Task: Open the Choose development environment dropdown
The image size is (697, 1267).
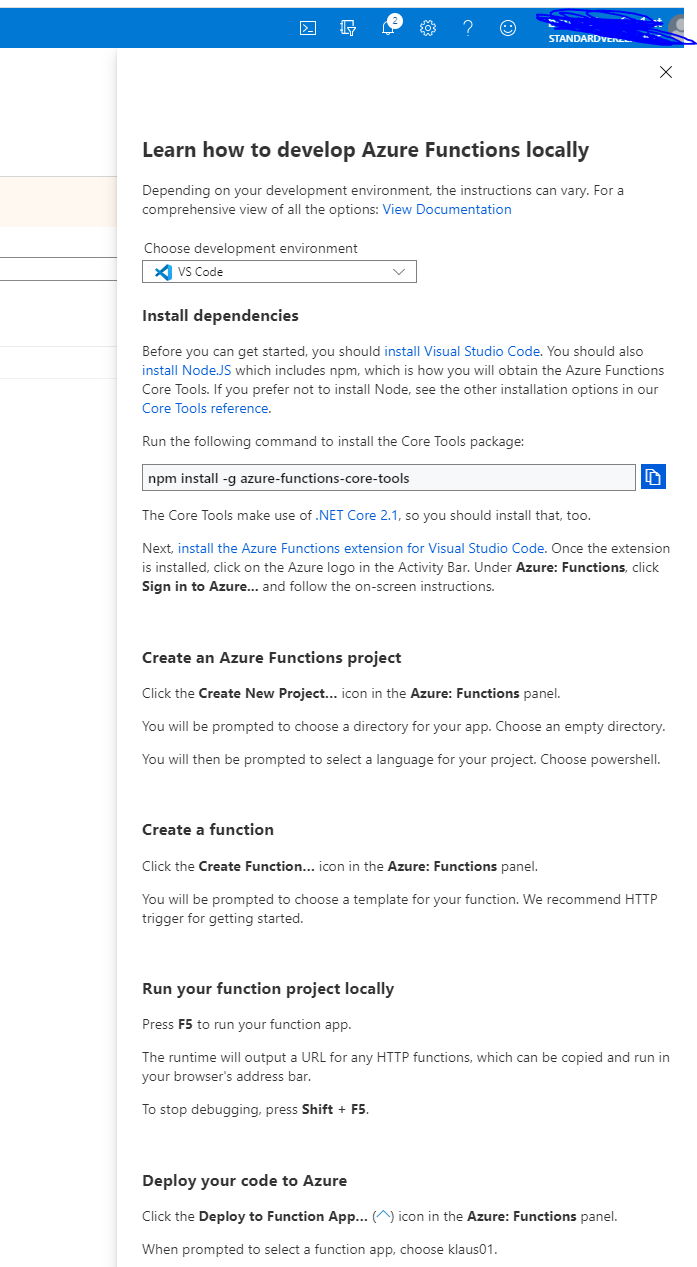Action: coord(279,271)
